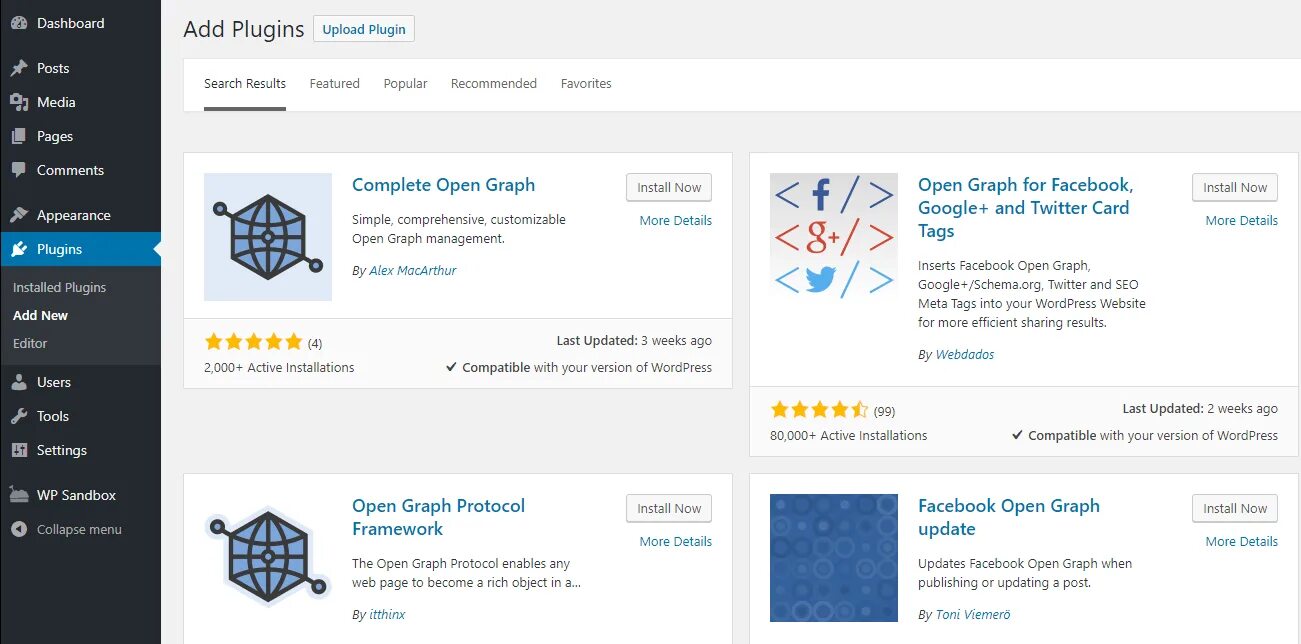Viewport: 1301px width, 644px height.
Task: Click author link Alex MacArthur
Action: [x=413, y=270]
